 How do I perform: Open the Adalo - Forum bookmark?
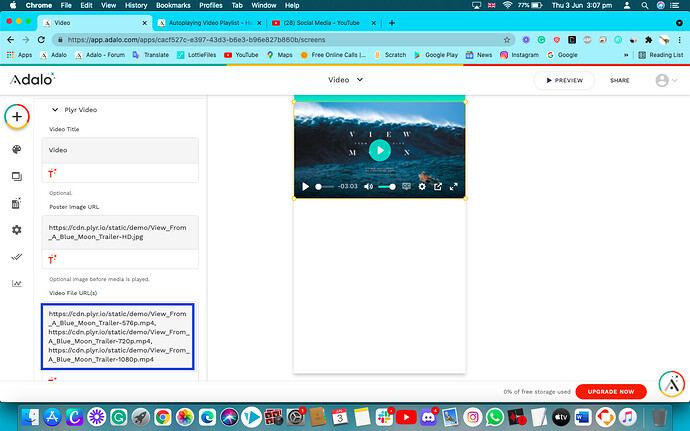[100, 55]
